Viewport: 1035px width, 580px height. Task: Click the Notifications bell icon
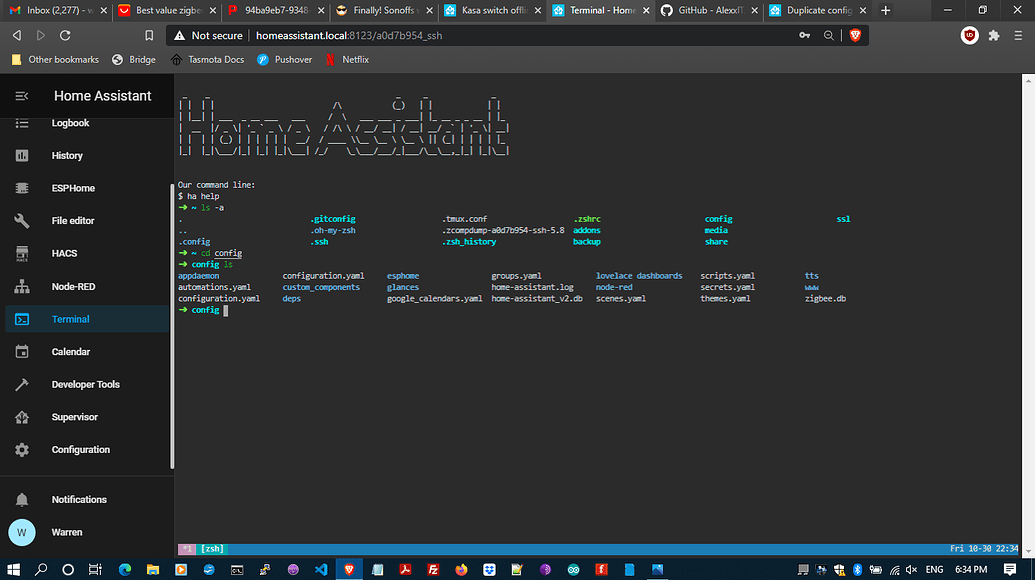[x=22, y=499]
